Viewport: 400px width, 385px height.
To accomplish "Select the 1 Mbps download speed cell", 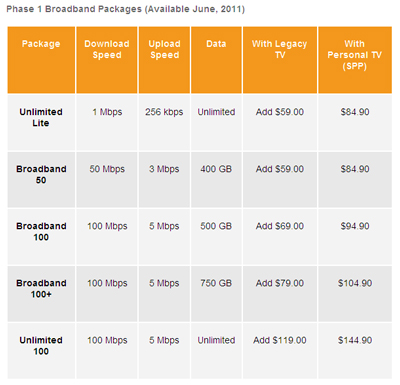I will [x=107, y=112].
